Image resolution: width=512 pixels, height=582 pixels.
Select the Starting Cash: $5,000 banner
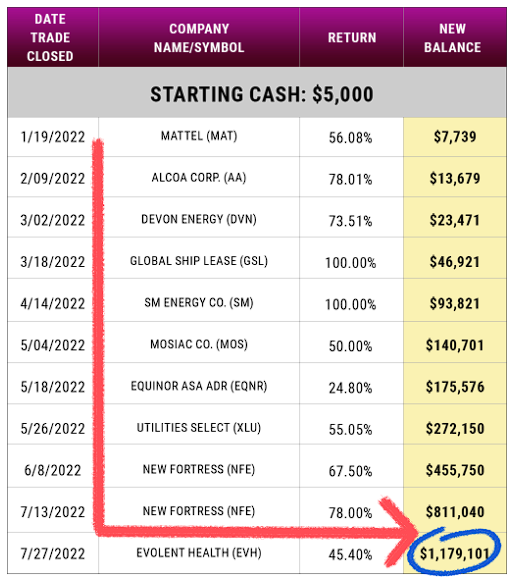point(257,93)
